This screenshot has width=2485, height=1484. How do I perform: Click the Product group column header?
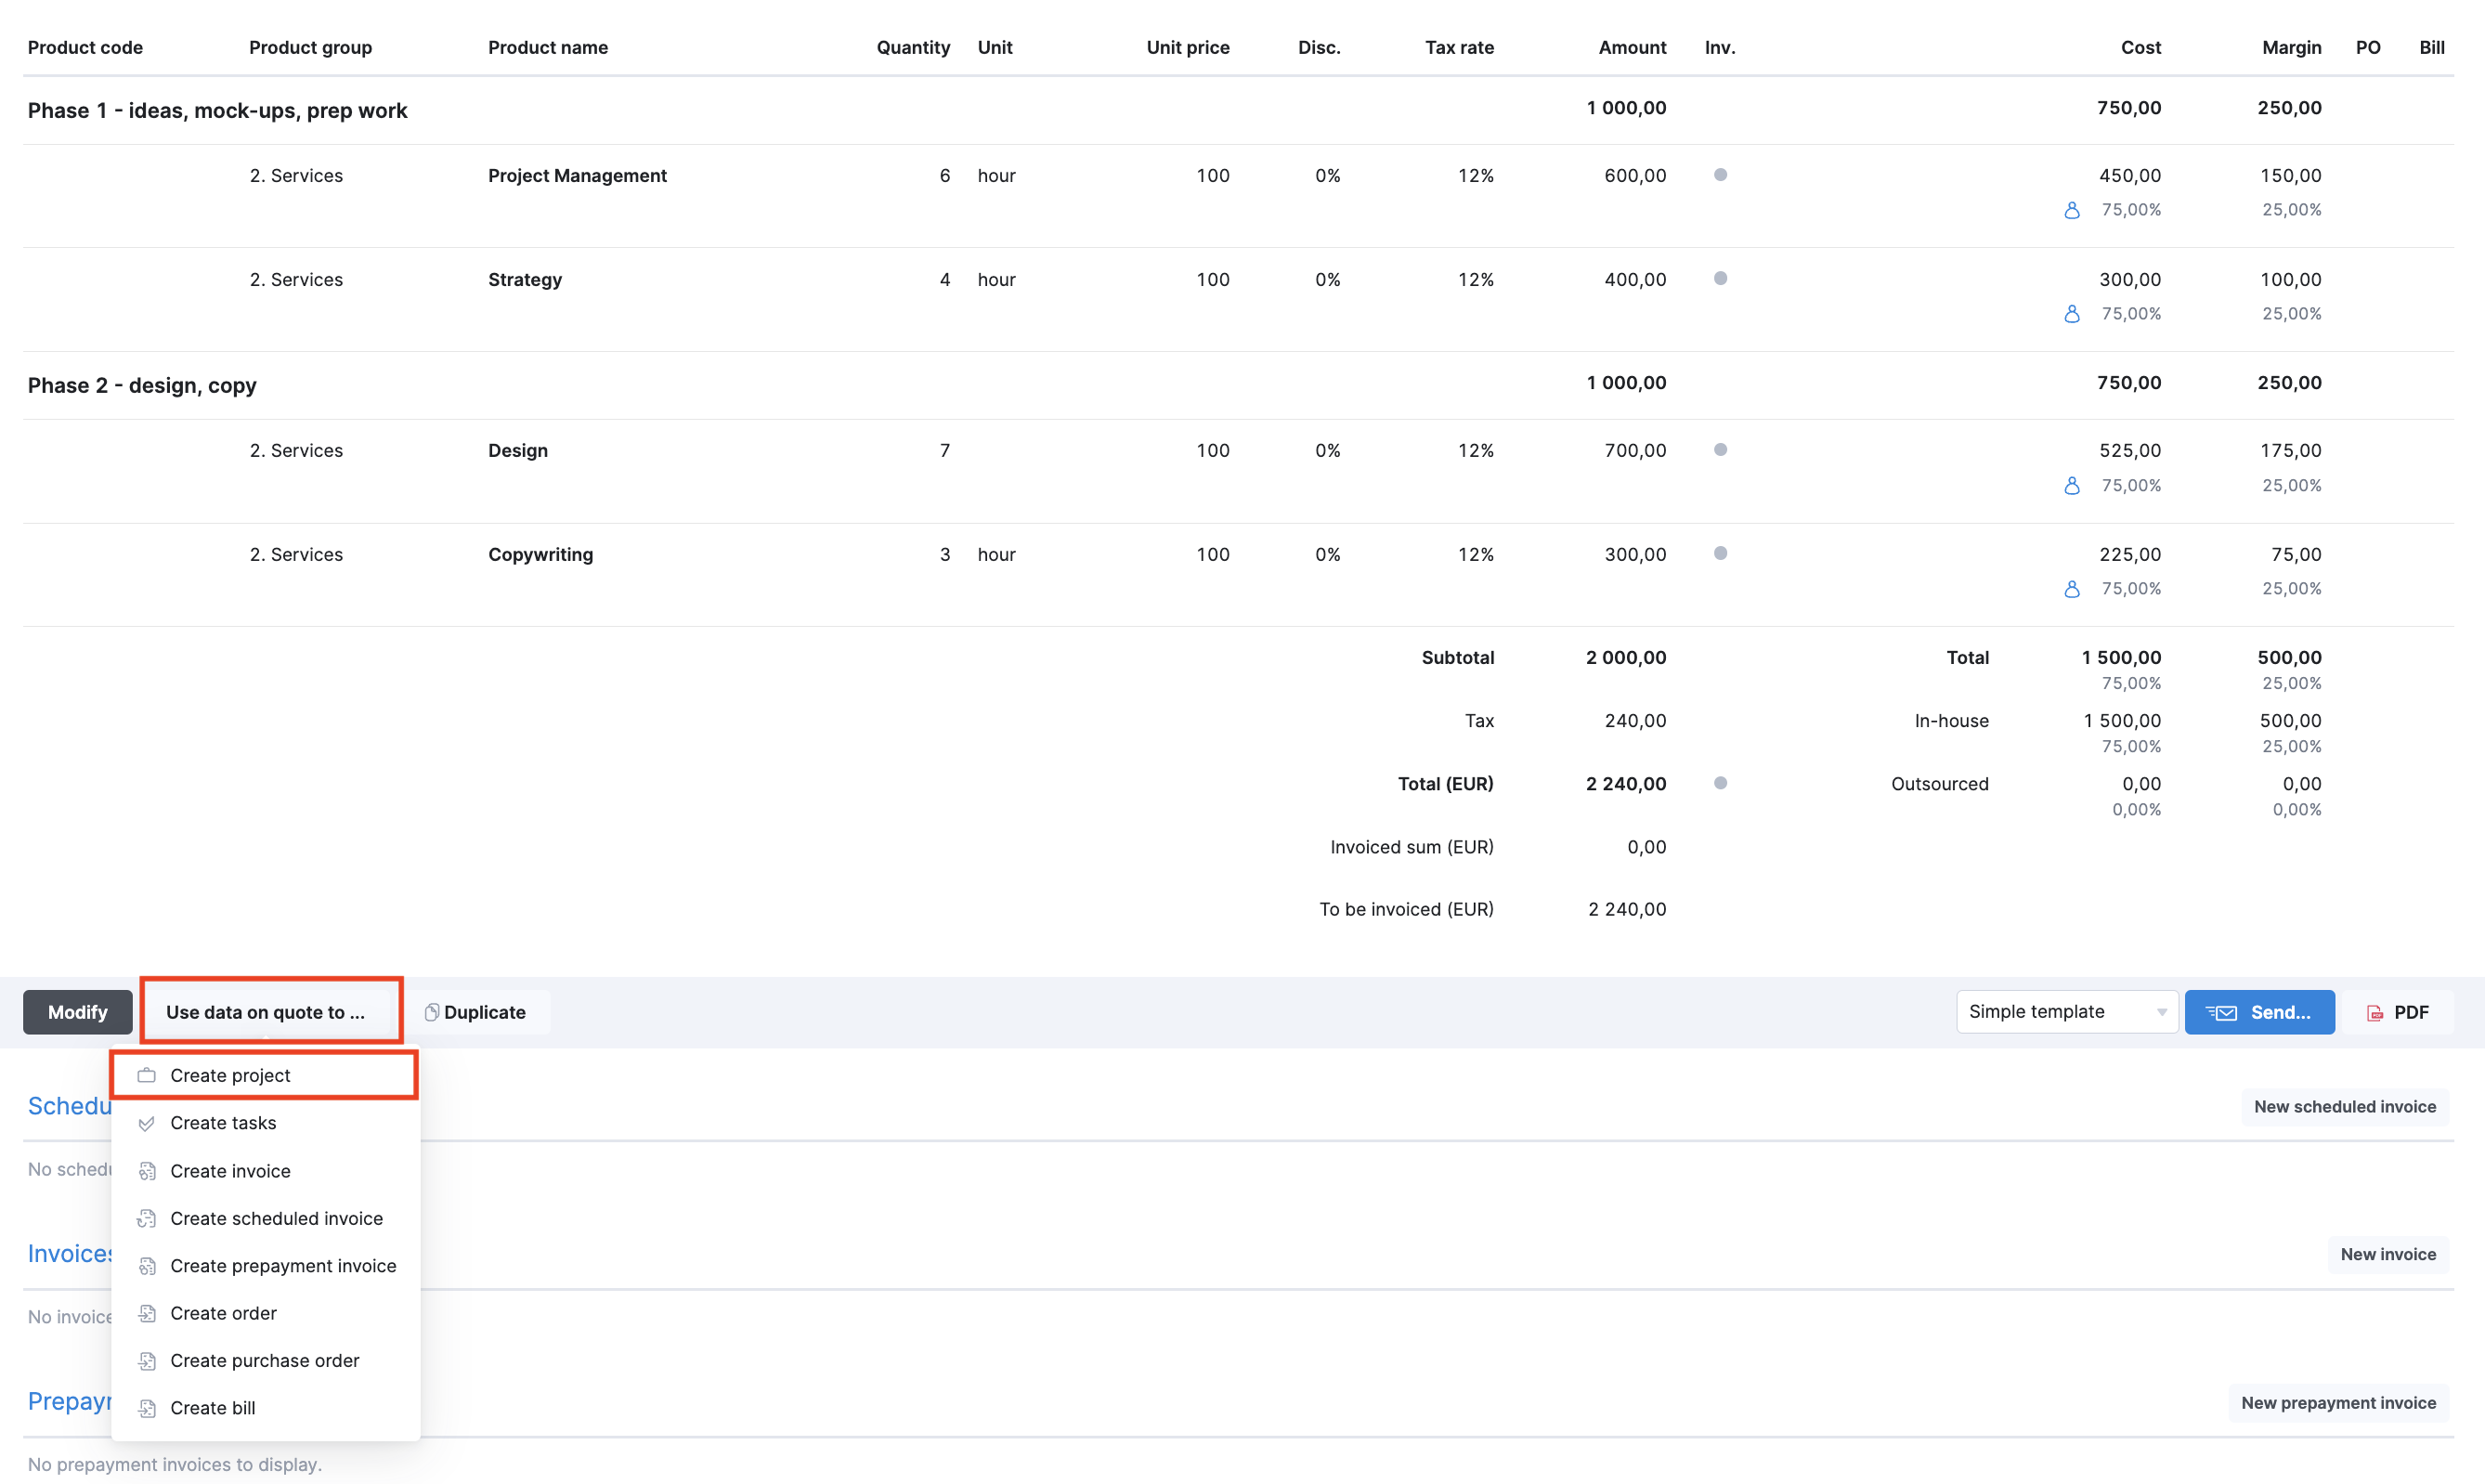click(x=310, y=47)
